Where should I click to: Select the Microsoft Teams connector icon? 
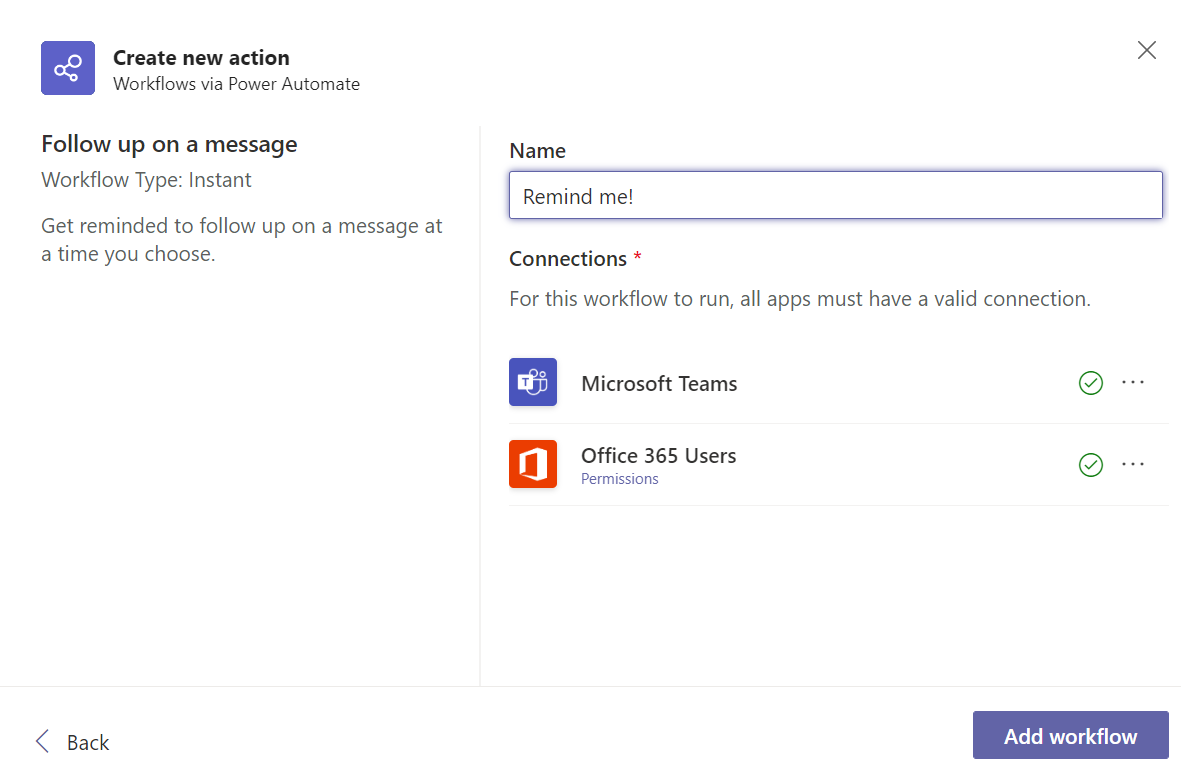coord(533,382)
